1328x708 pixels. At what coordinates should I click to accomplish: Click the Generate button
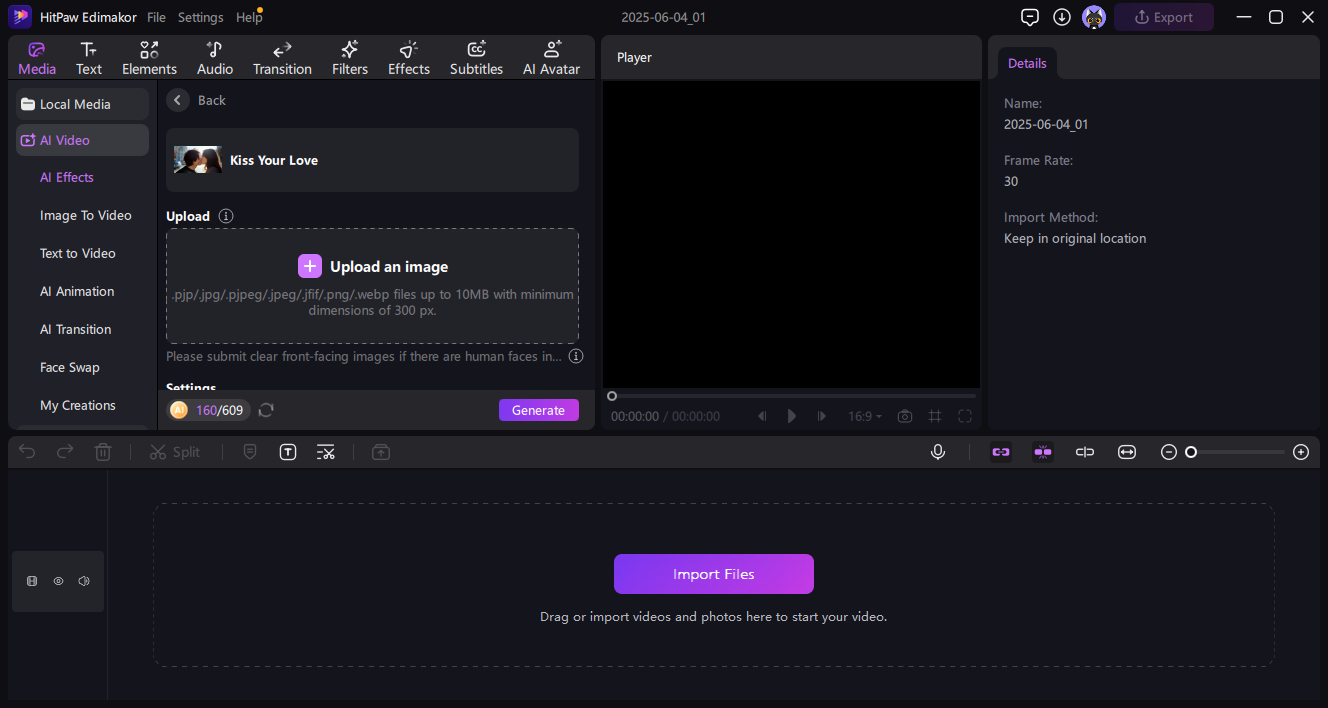click(x=538, y=410)
